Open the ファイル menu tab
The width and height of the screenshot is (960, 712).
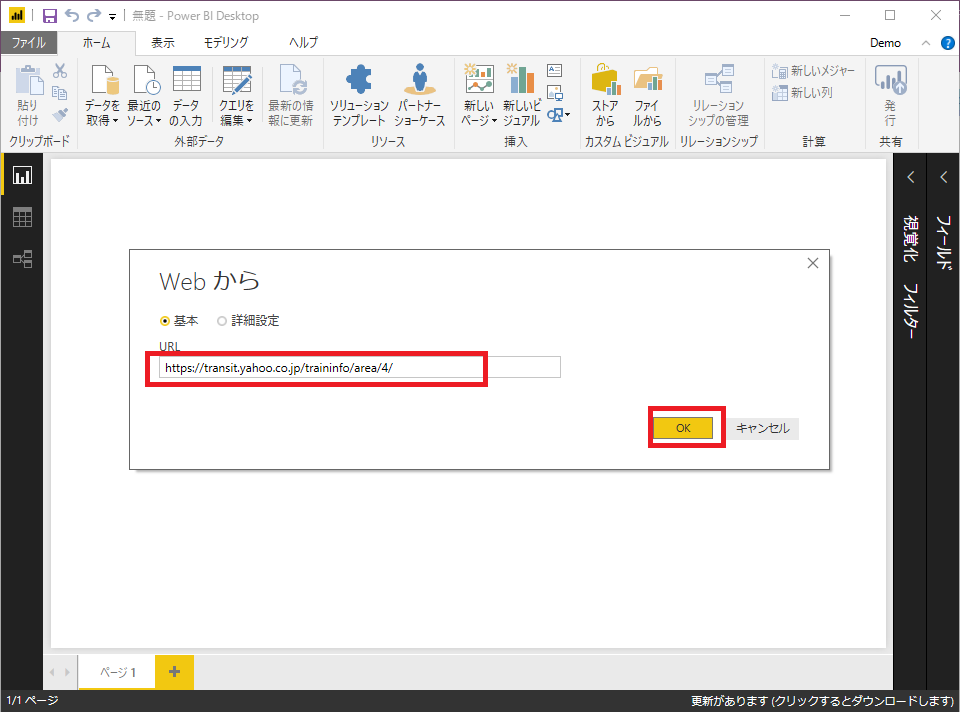[29, 42]
